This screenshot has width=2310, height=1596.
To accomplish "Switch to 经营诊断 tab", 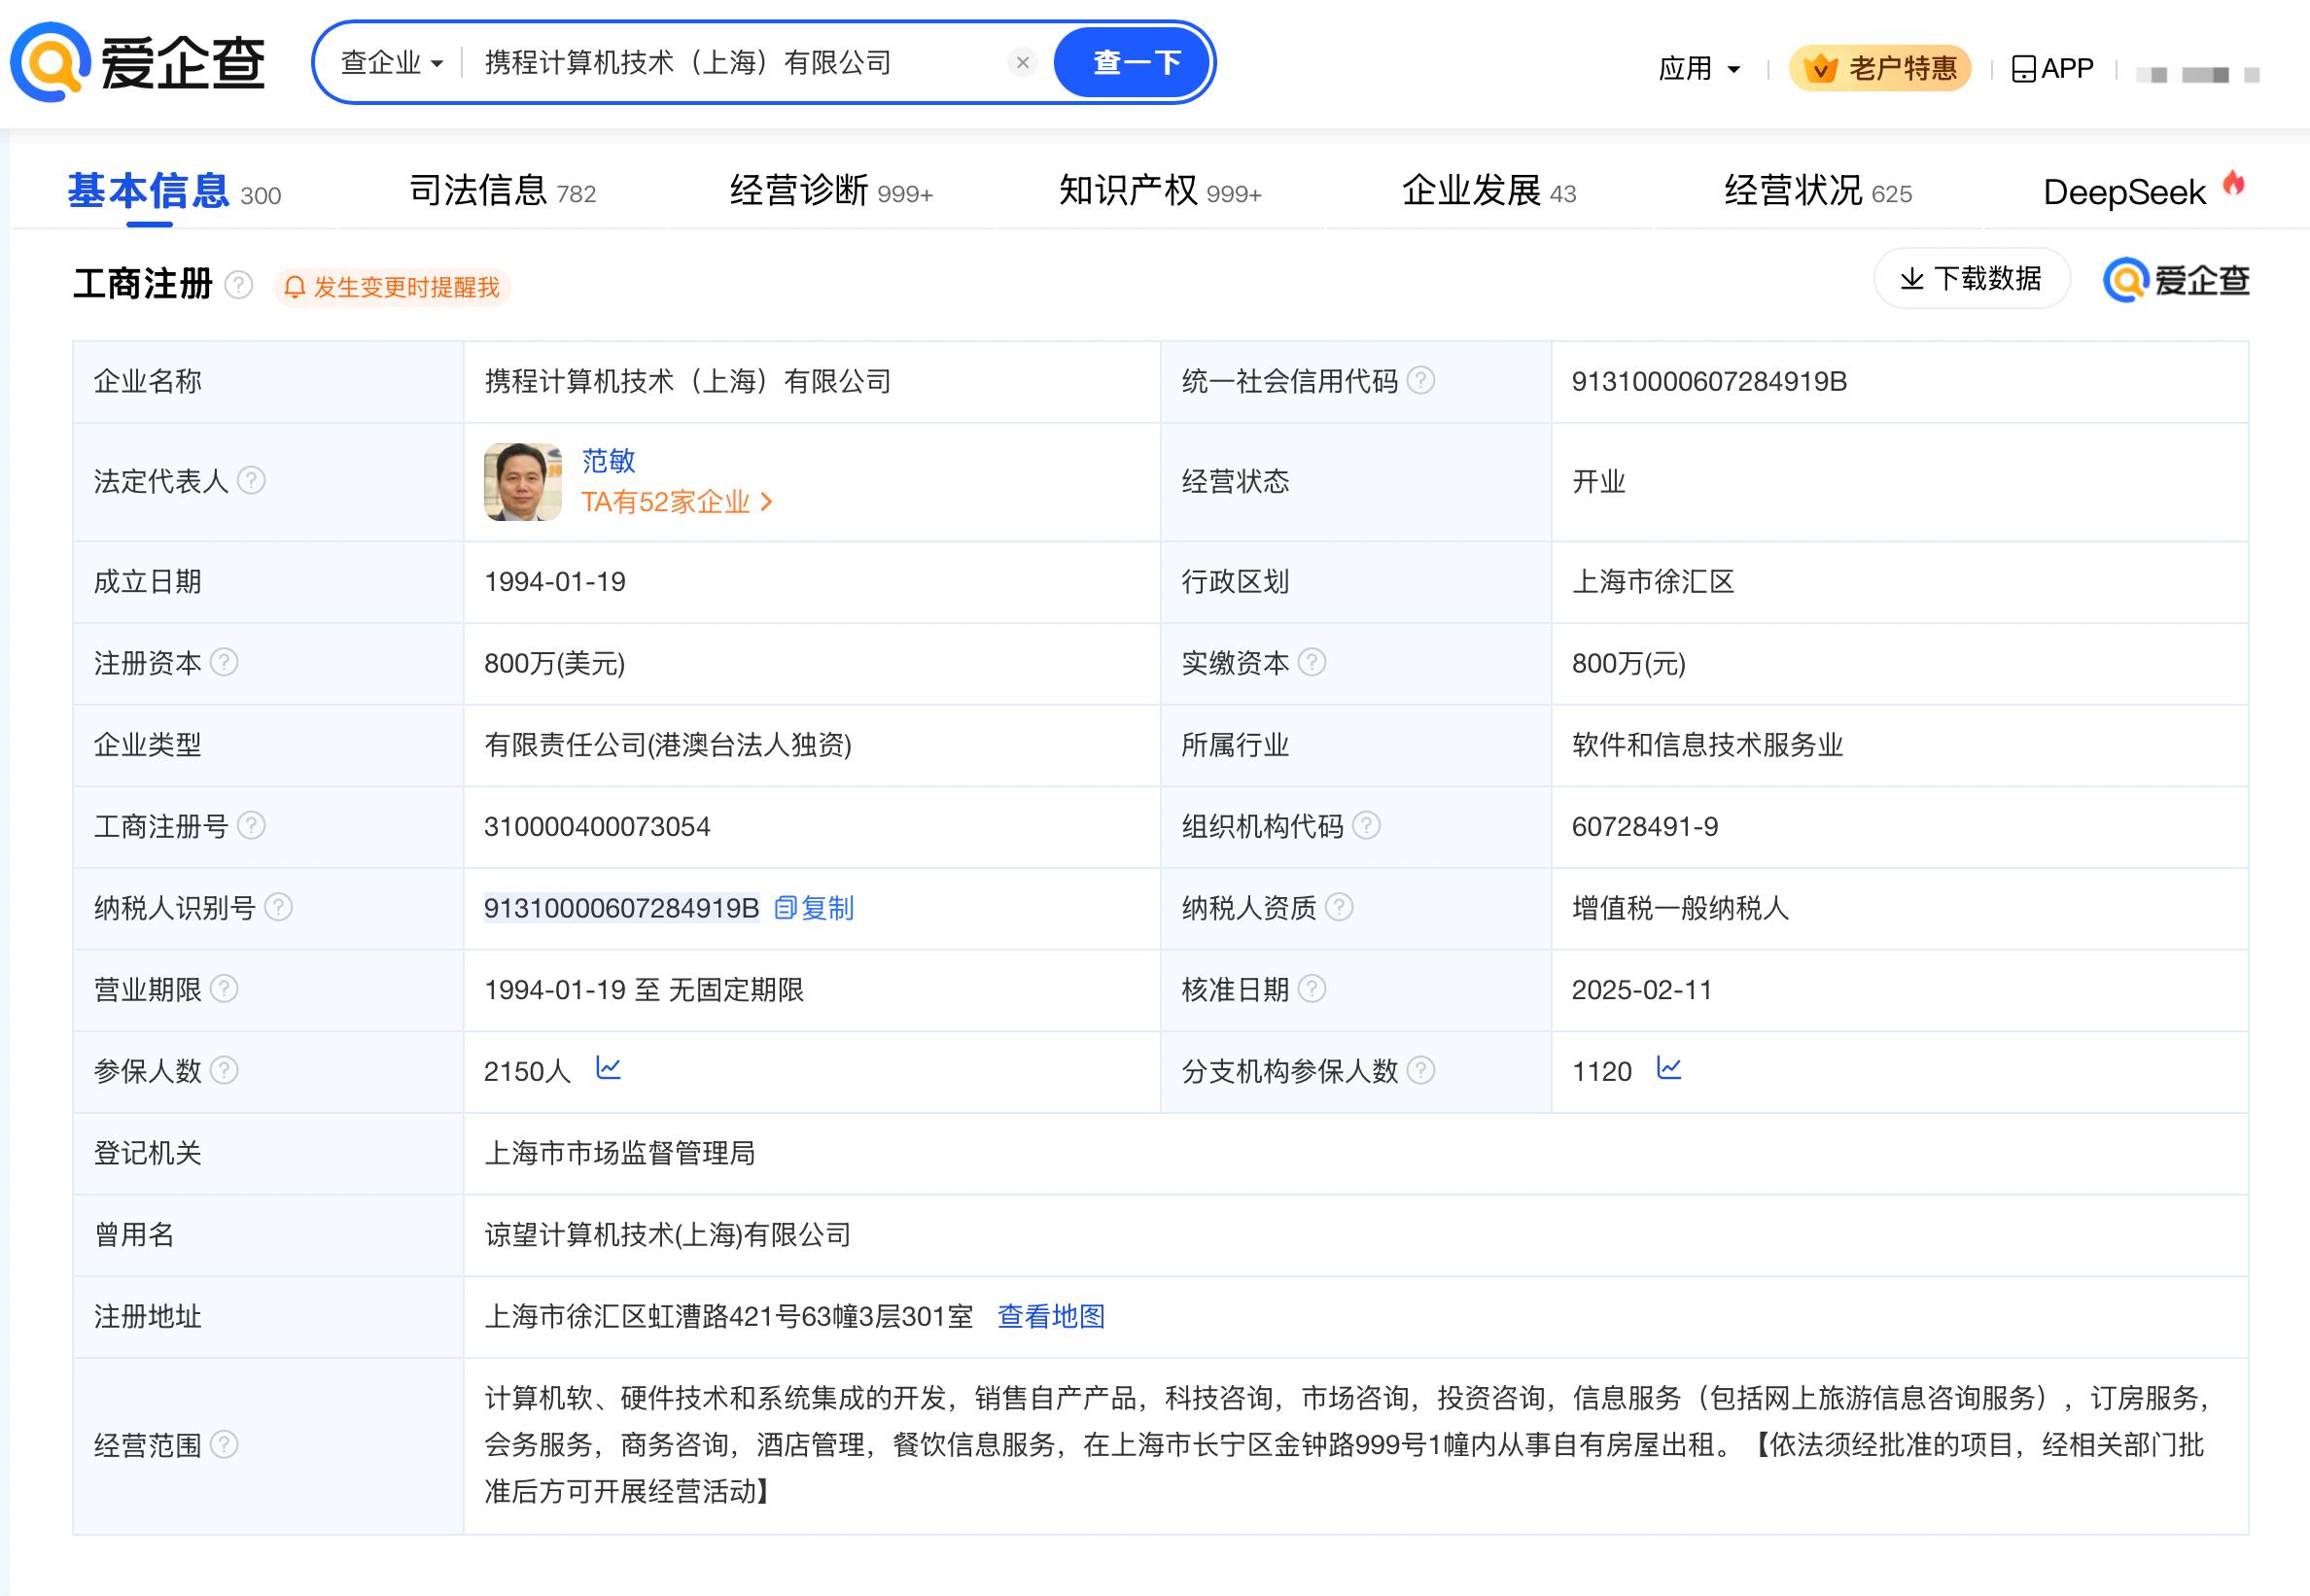I will tap(831, 190).
